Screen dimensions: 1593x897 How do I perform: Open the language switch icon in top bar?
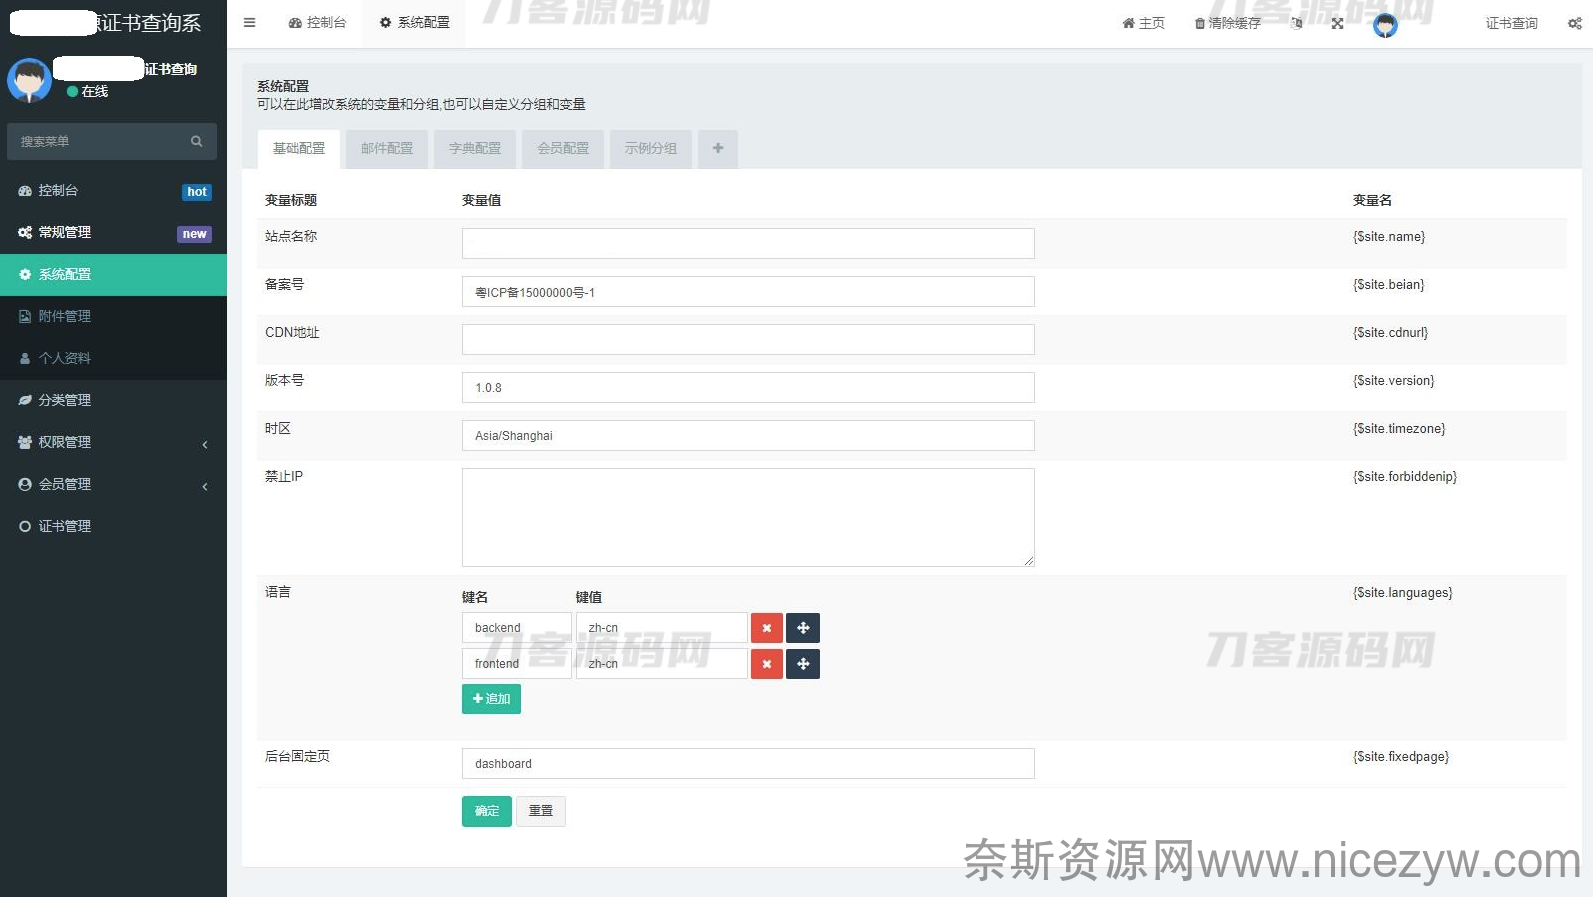[1297, 23]
